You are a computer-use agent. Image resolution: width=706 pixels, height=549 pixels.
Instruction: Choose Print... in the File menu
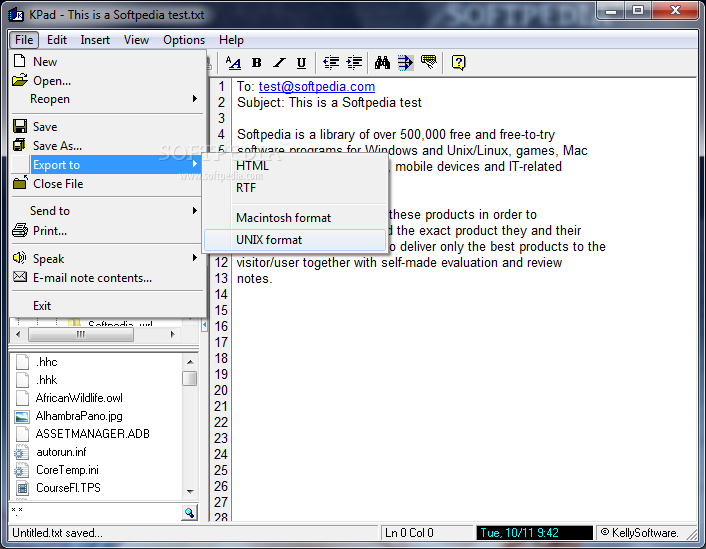pos(107,231)
